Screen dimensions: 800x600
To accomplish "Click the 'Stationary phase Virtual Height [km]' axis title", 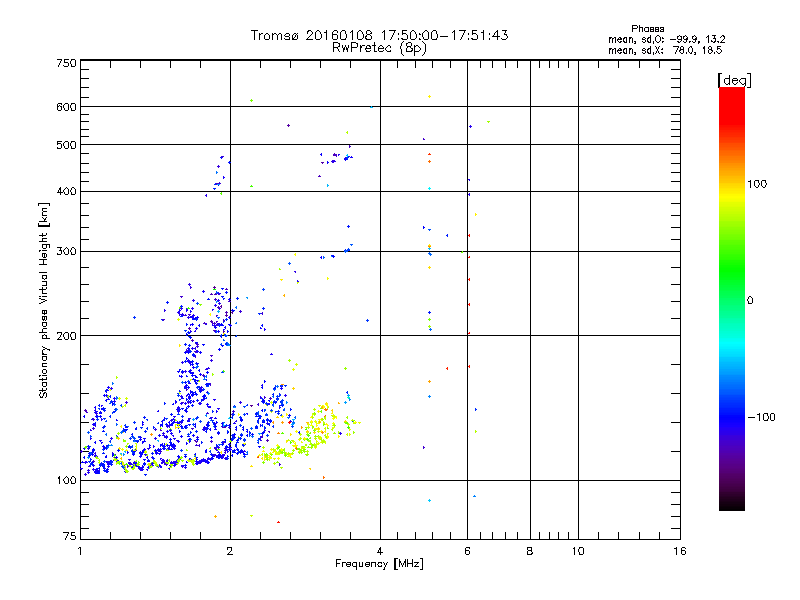I will tap(44, 301).
